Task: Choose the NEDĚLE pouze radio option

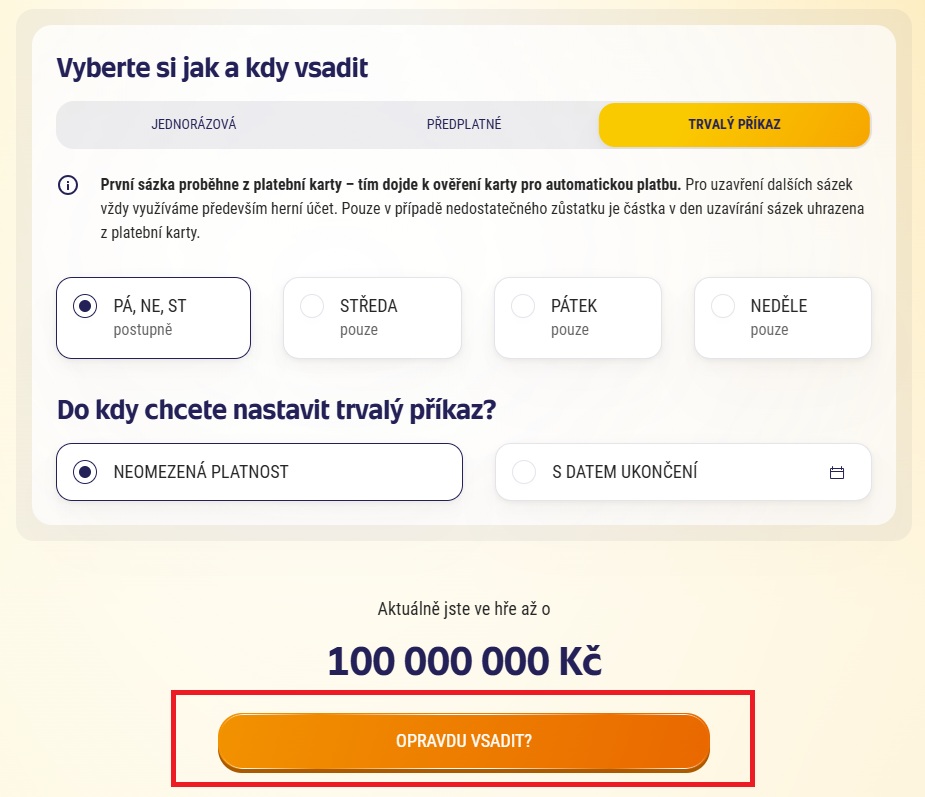Action: click(783, 318)
